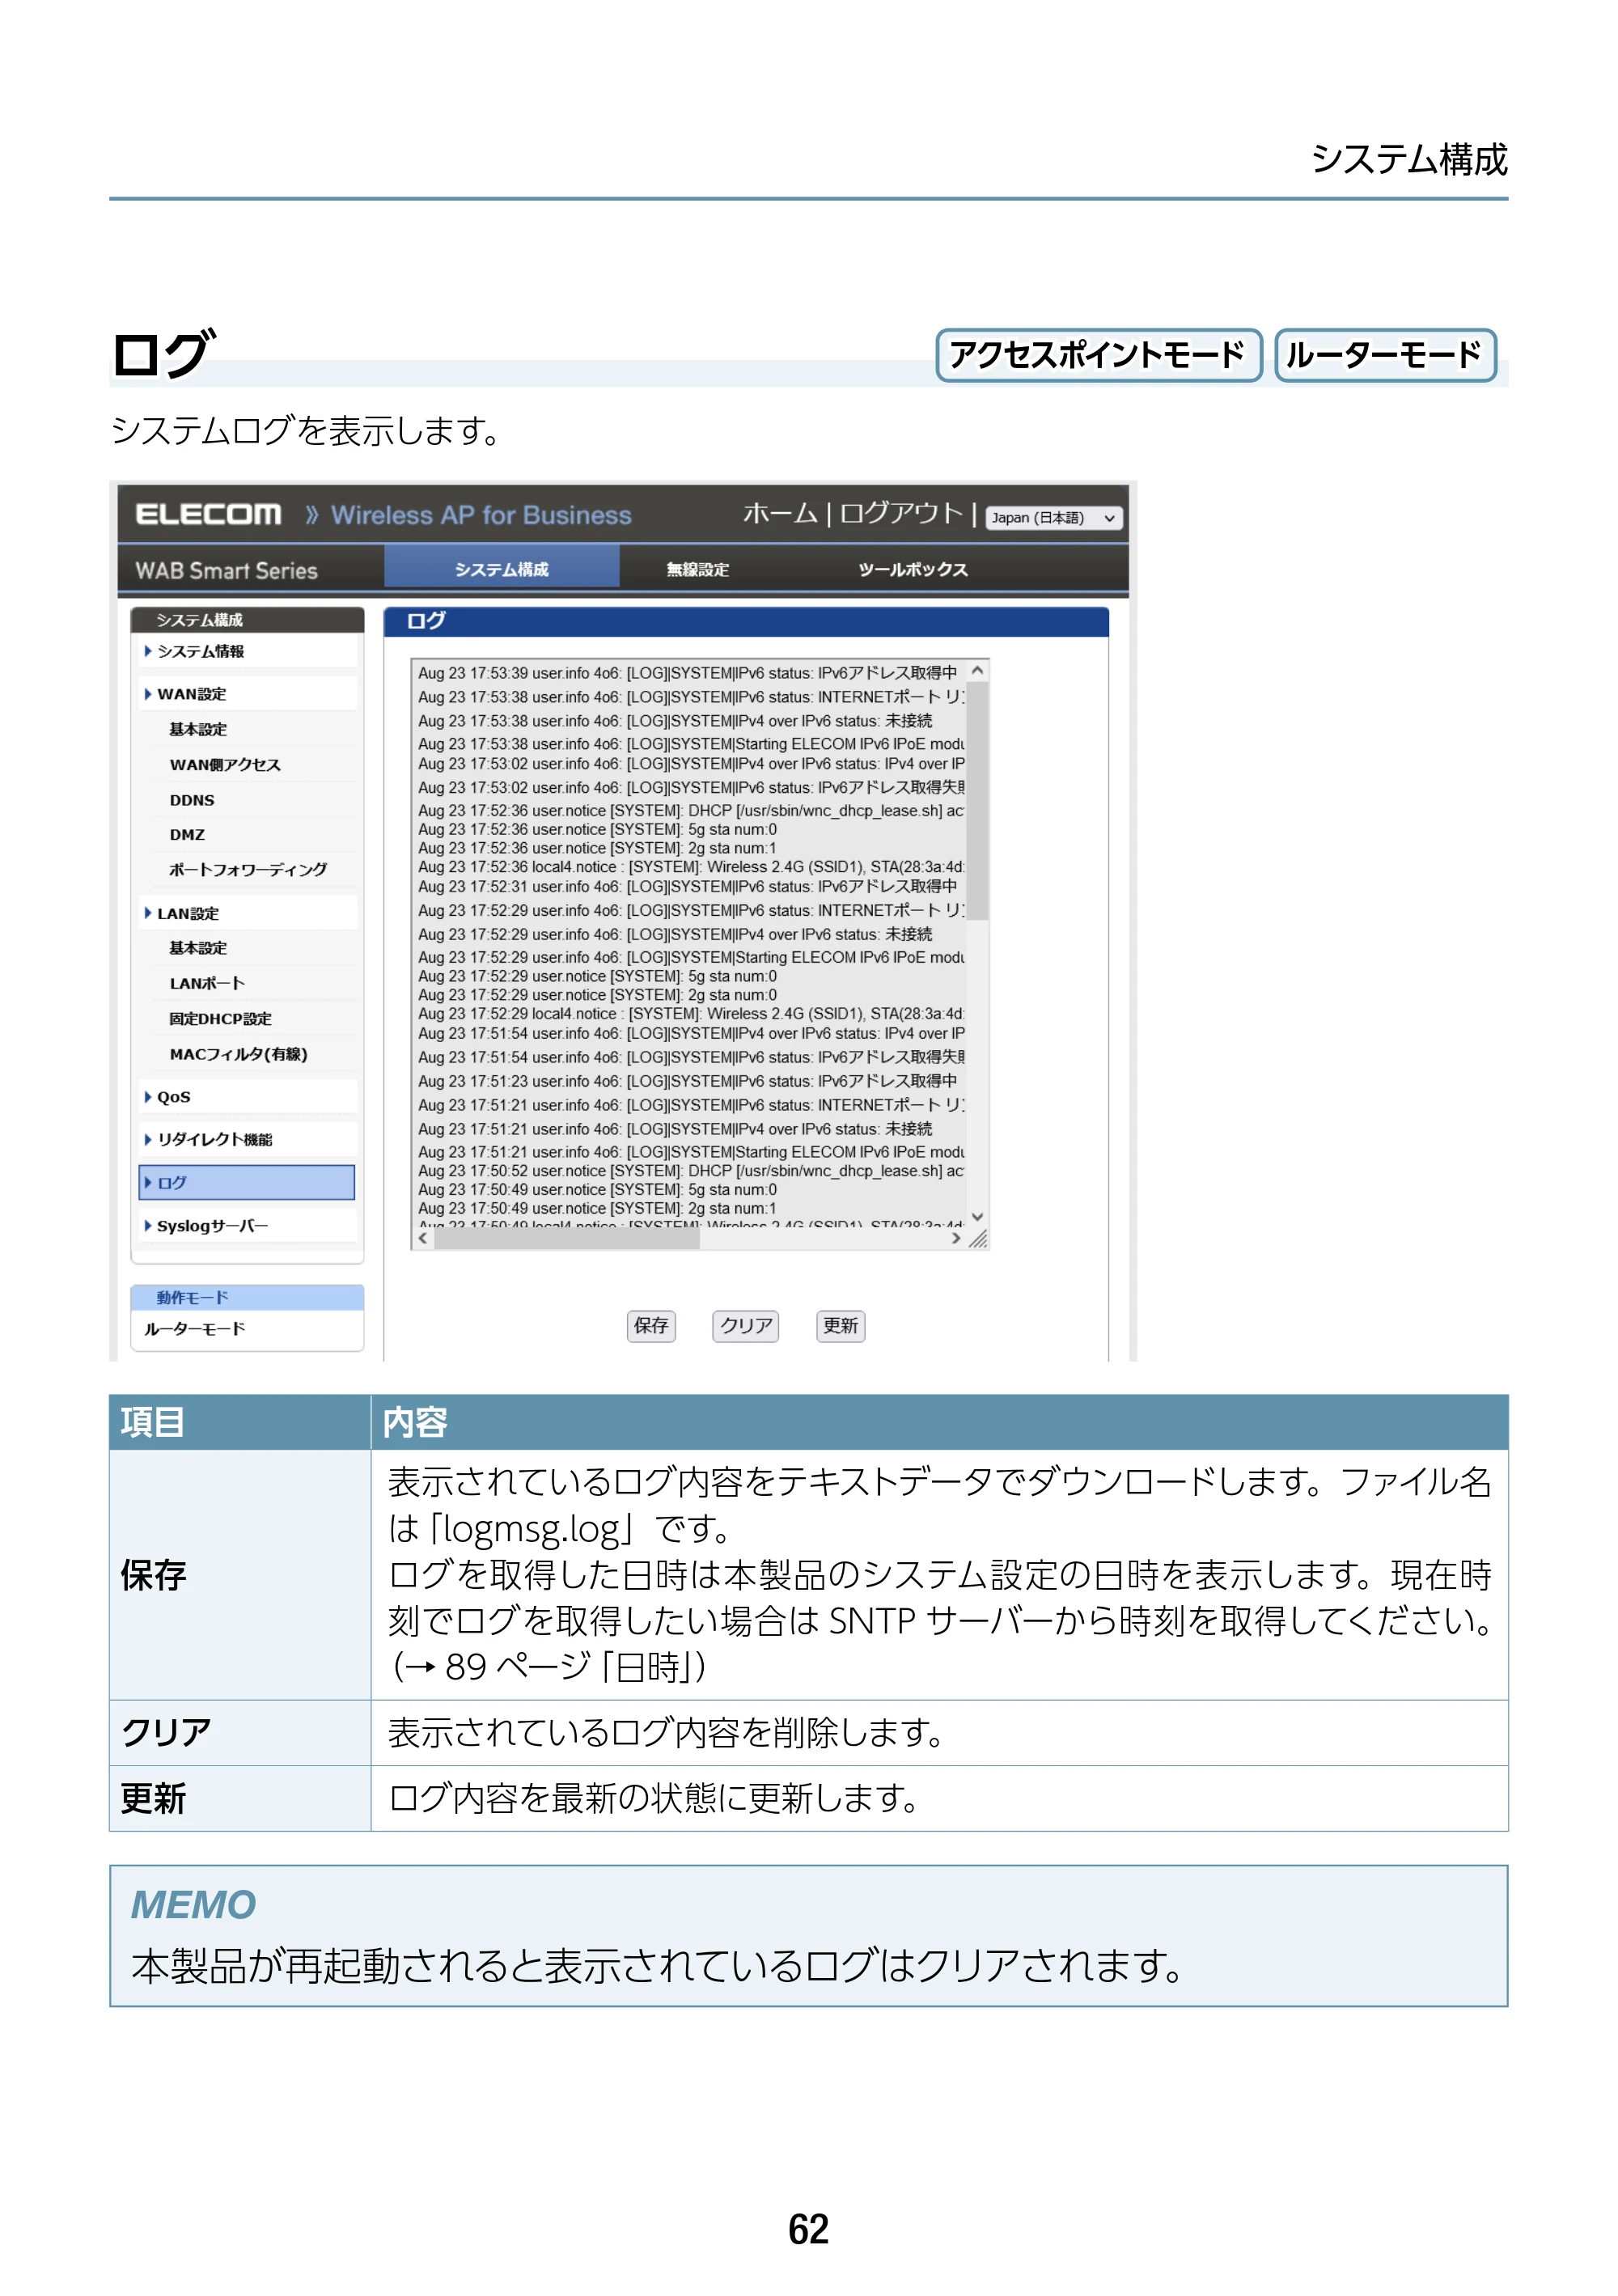Image resolution: width=1618 pixels, height=2296 pixels.
Task: Click the ホーム link in the header
Action: 780,513
